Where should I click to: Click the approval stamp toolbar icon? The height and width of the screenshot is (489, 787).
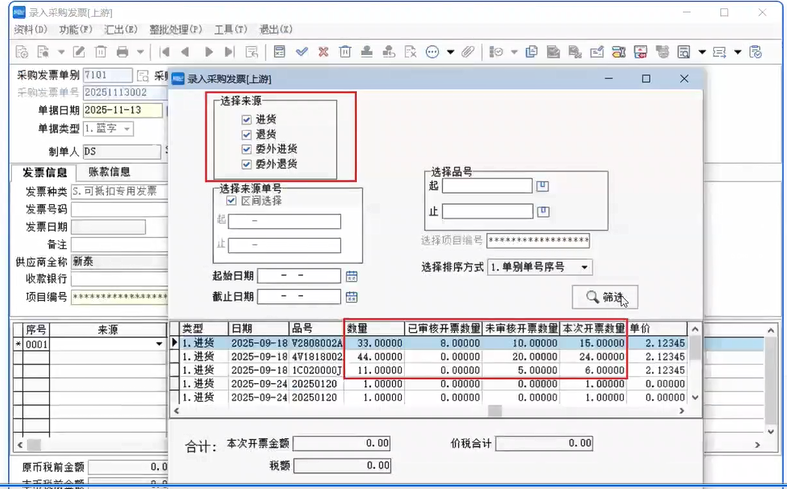367,52
